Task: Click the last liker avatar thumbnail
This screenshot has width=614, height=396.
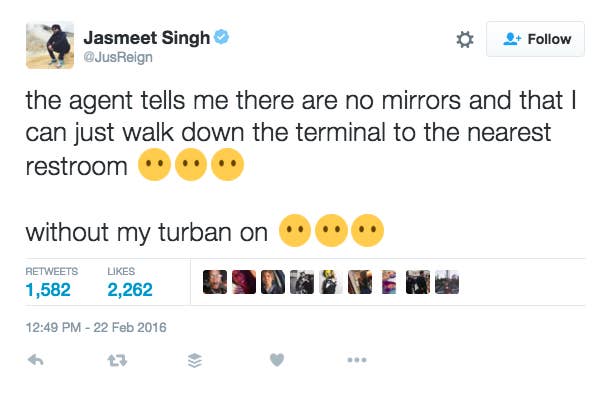Action: point(447,282)
